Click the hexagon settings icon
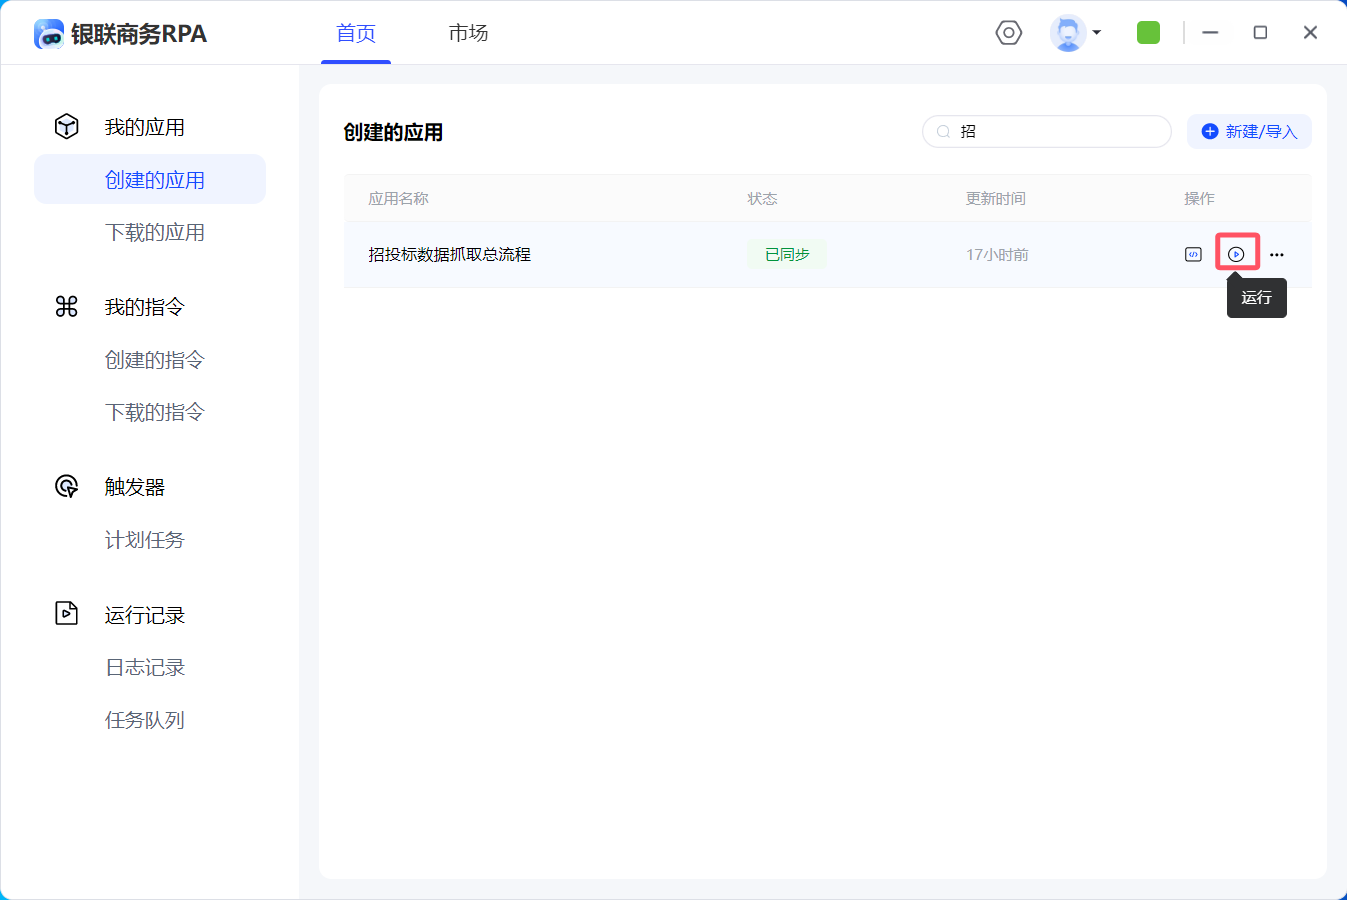Screen dimensions: 1347x900 1009,33
